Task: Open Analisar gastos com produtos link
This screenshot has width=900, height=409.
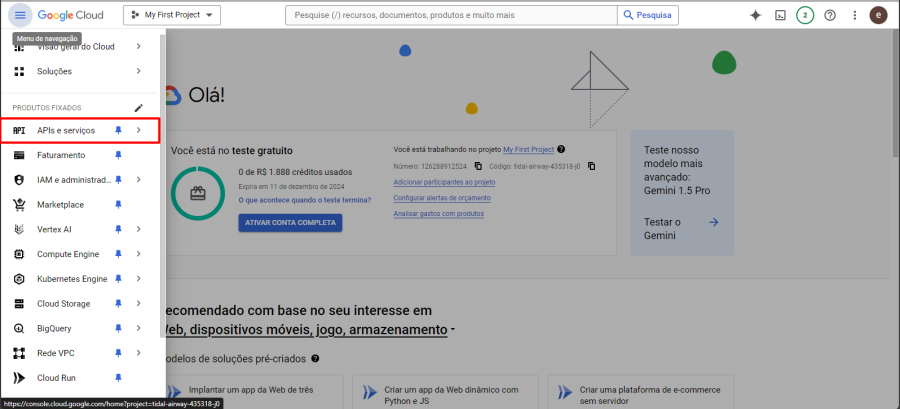Action: pyautogui.click(x=439, y=213)
